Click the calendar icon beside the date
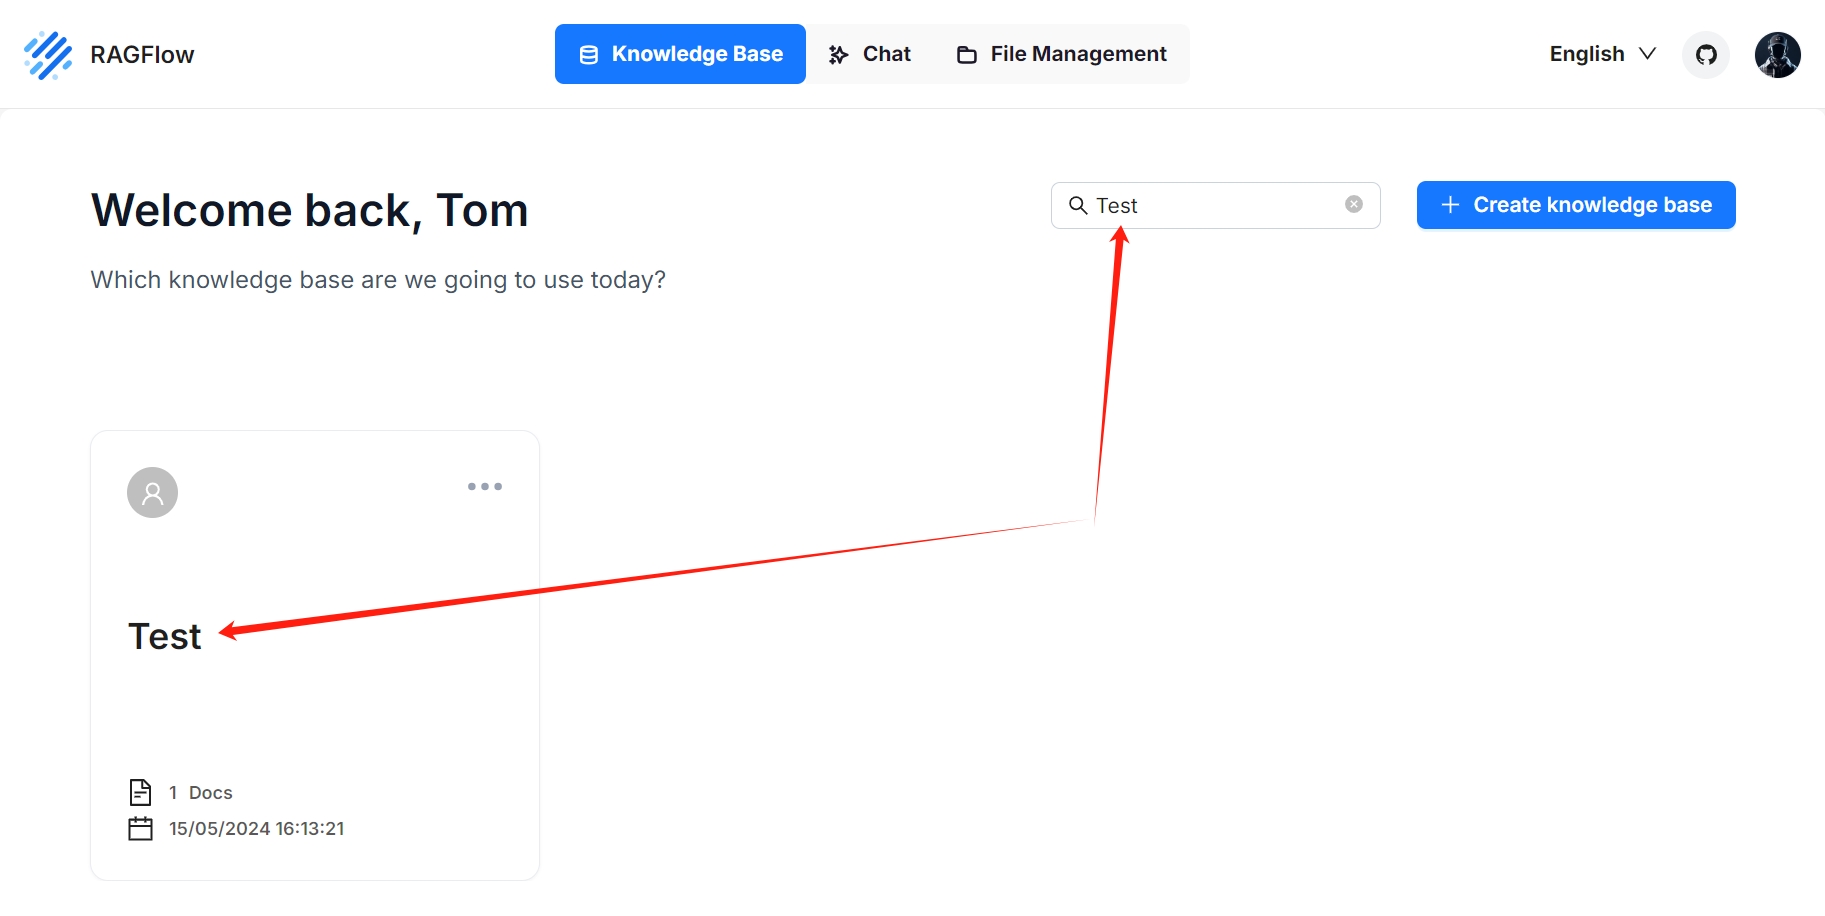The height and width of the screenshot is (916, 1825). coord(141,828)
